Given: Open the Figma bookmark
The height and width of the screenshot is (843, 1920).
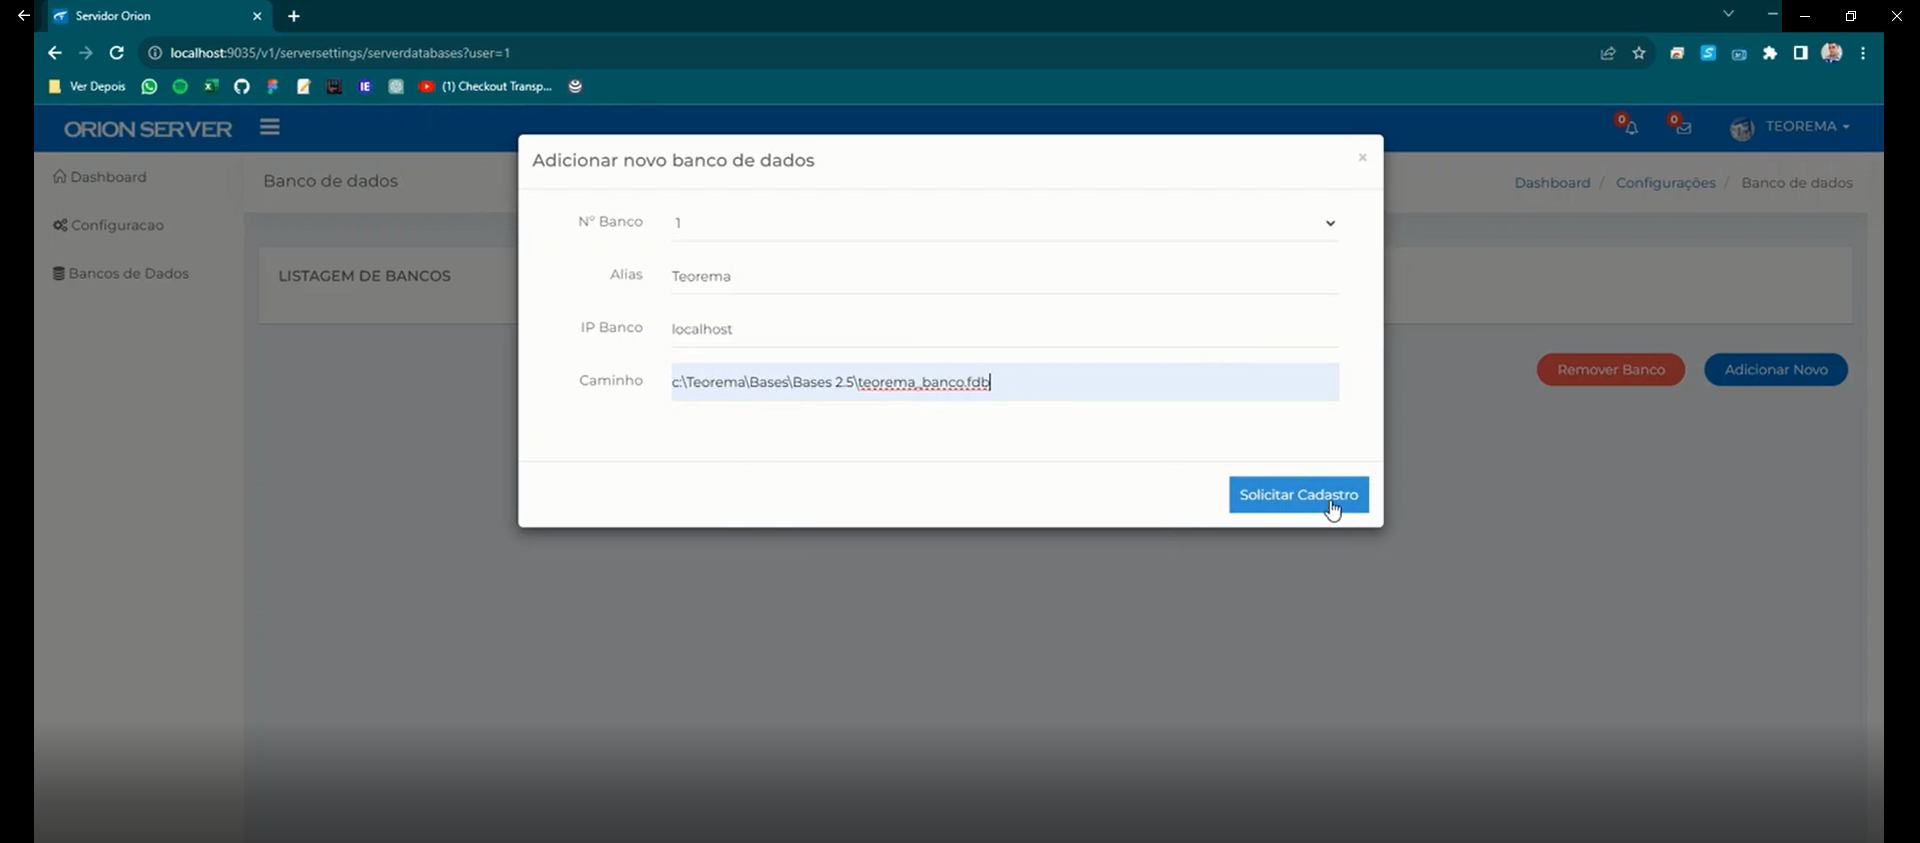Looking at the screenshot, I should (x=273, y=87).
